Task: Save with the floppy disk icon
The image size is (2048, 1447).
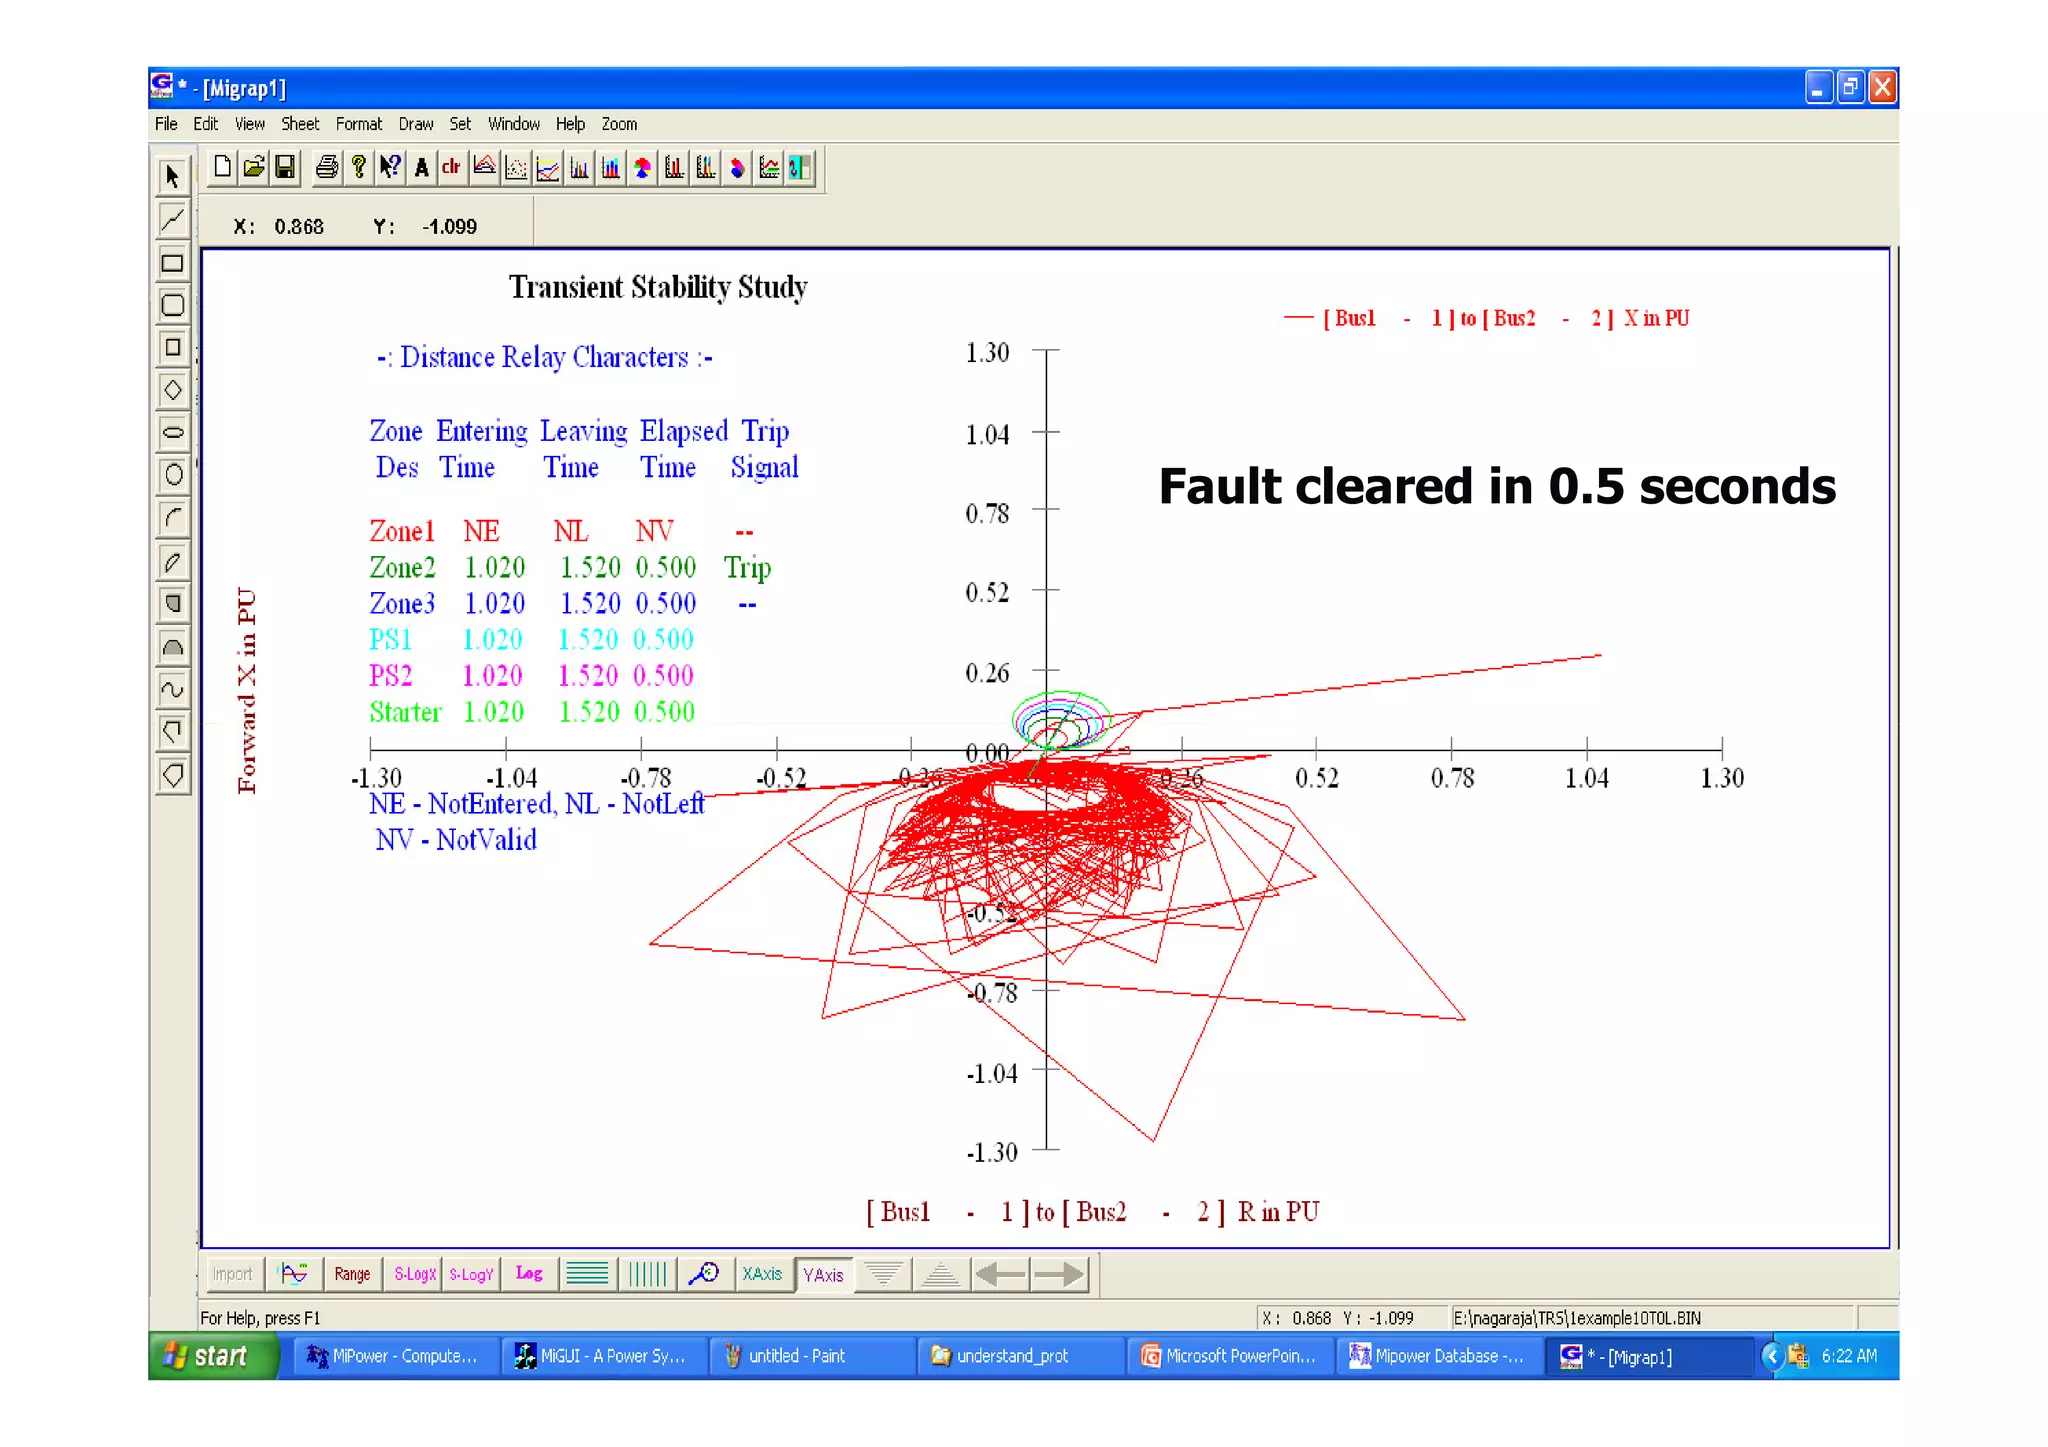Action: click(x=286, y=167)
